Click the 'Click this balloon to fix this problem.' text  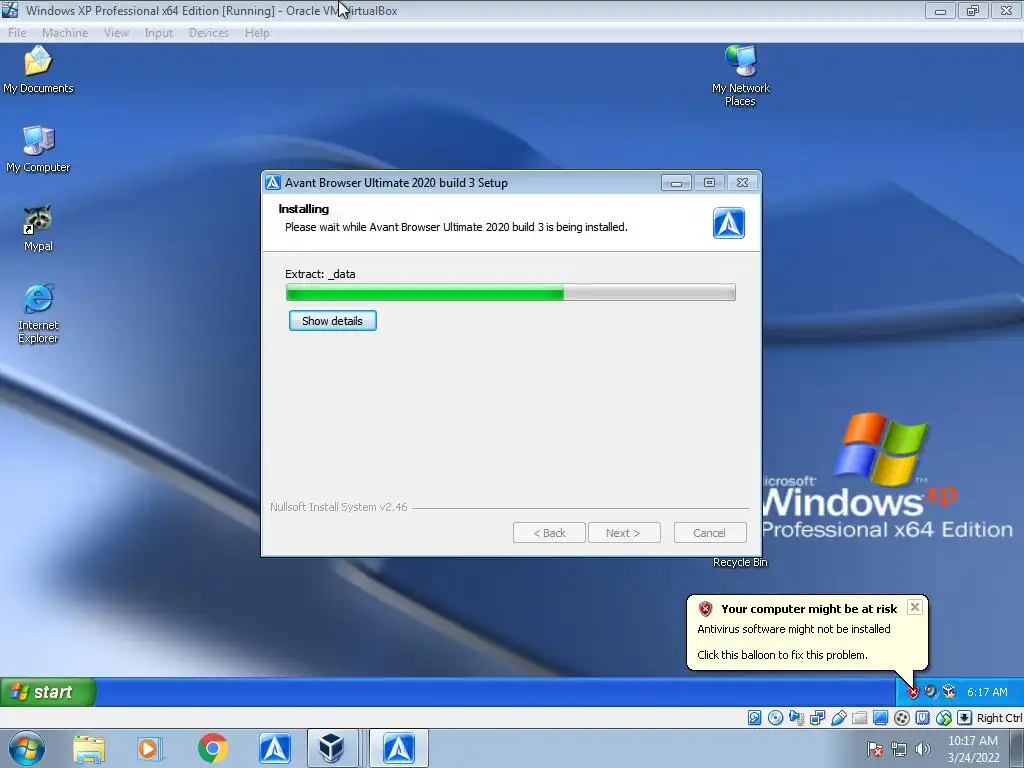[x=782, y=655]
